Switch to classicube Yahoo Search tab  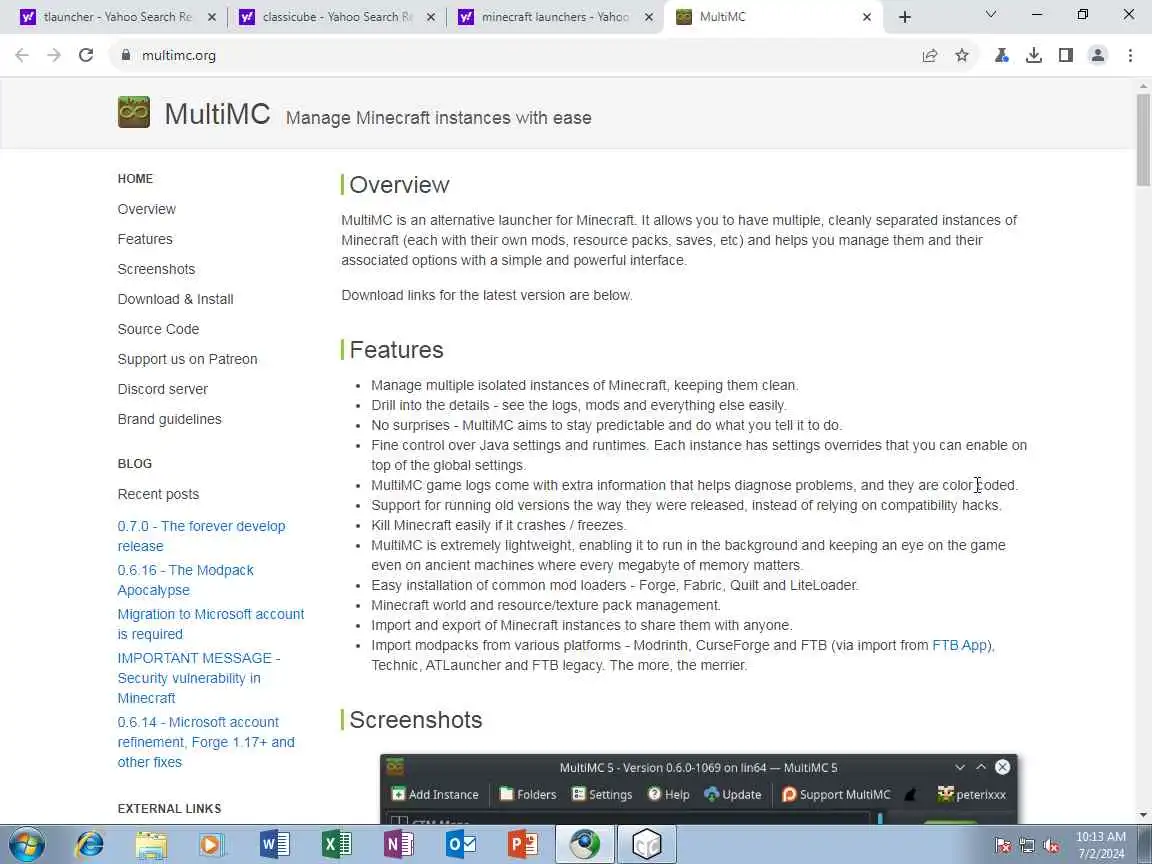[x=336, y=17]
